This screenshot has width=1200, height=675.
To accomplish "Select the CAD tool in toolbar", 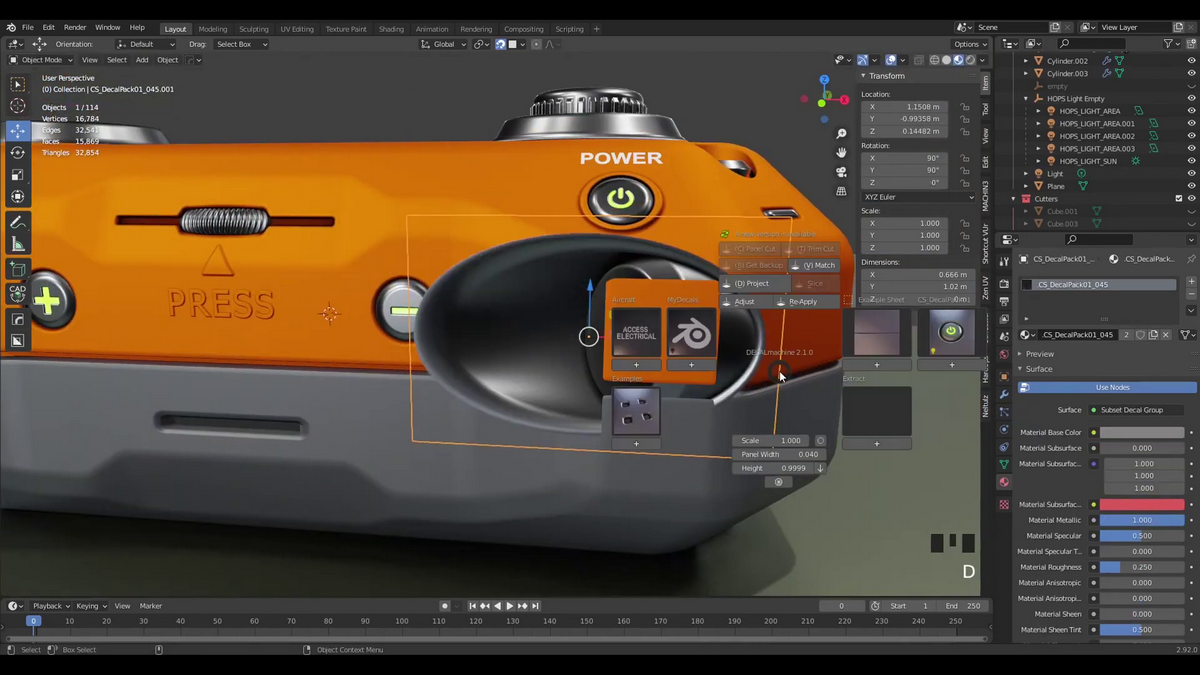I will click(x=18, y=293).
